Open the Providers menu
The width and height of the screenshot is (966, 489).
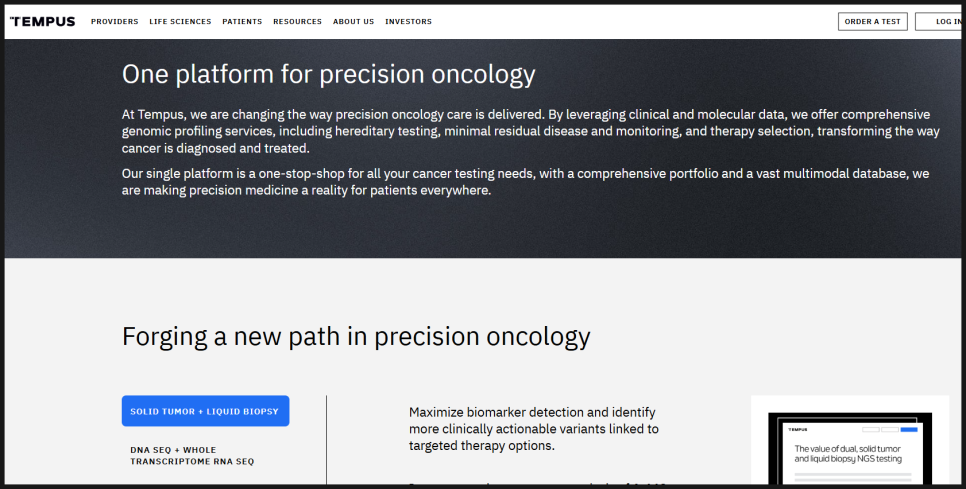pyautogui.click(x=115, y=22)
